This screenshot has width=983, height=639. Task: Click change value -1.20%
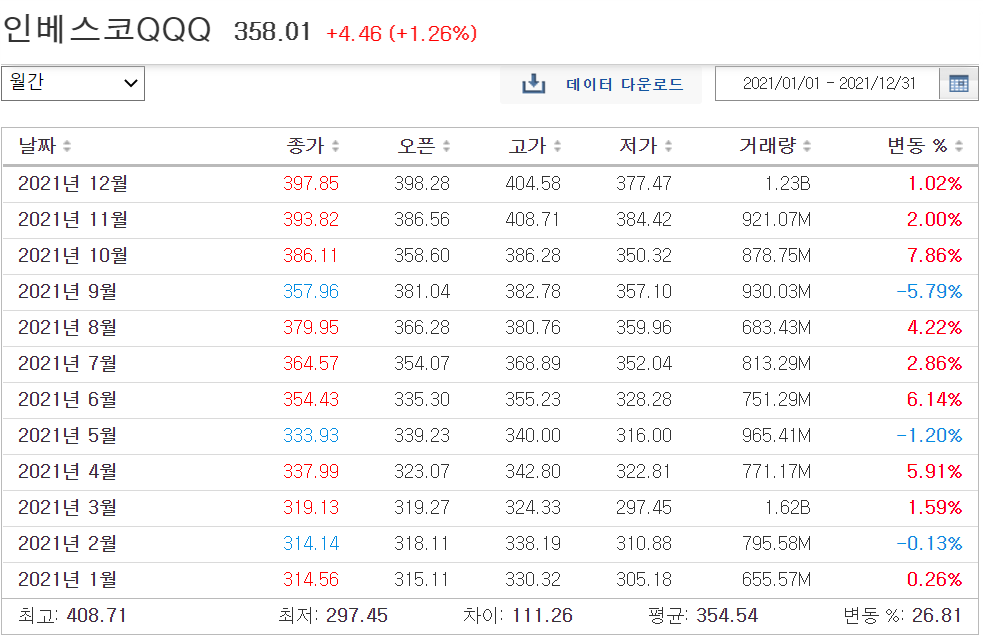929,436
